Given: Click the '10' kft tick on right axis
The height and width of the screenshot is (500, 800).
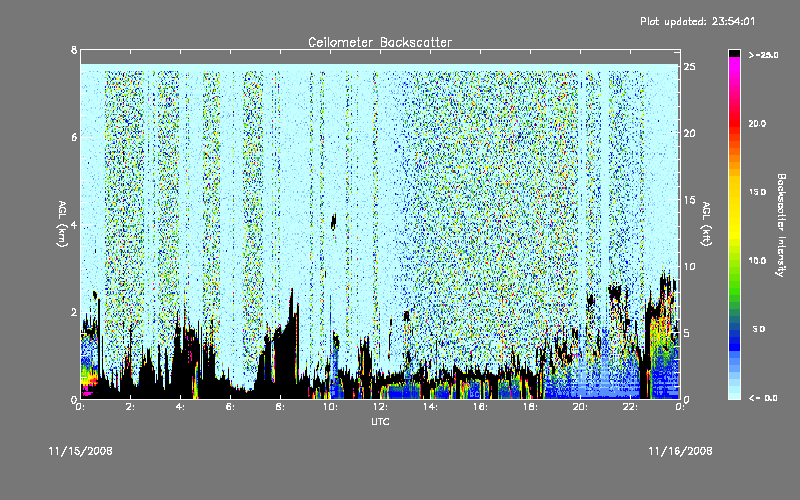Looking at the screenshot, I should pyautogui.click(x=689, y=266).
